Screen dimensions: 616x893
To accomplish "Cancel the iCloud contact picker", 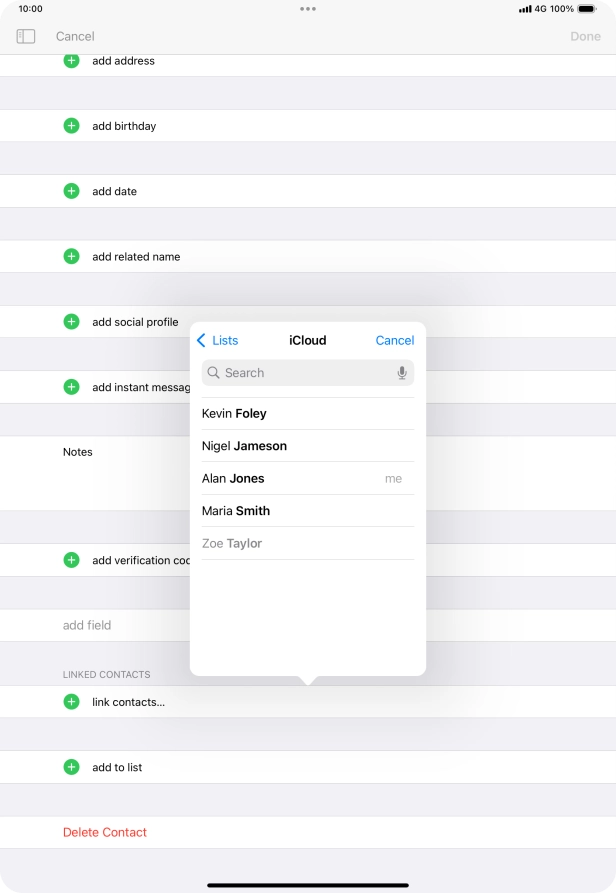I will (394, 340).
